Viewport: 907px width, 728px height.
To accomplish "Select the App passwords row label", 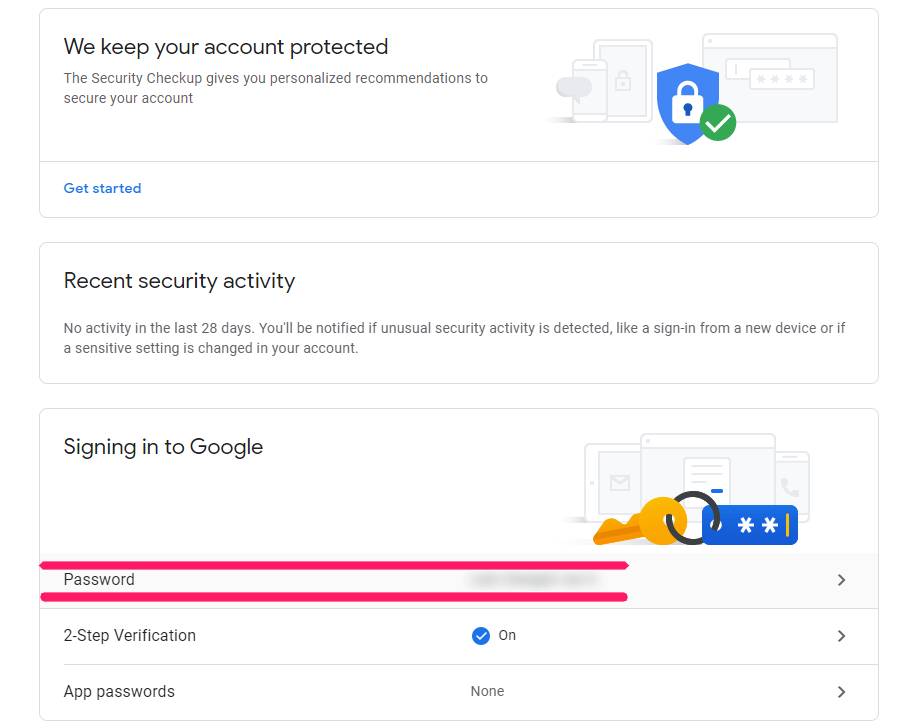I will pos(119,692).
